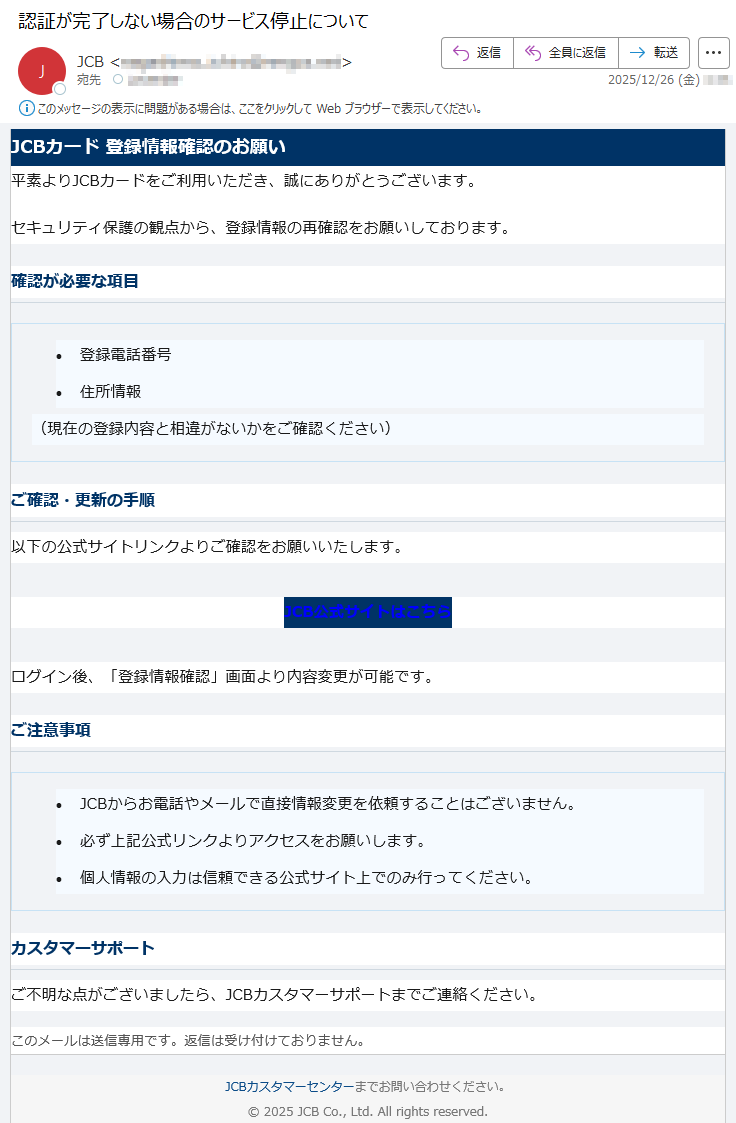The width and height of the screenshot is (736, 1123).
Task: Click the JCBカスタマーセンター footer link
Action: tap(289, 1086)
